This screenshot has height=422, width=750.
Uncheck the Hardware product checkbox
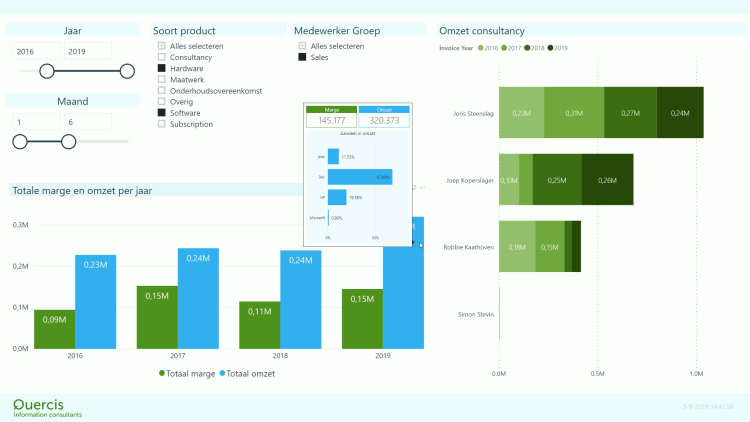click(x=162, y=69)
